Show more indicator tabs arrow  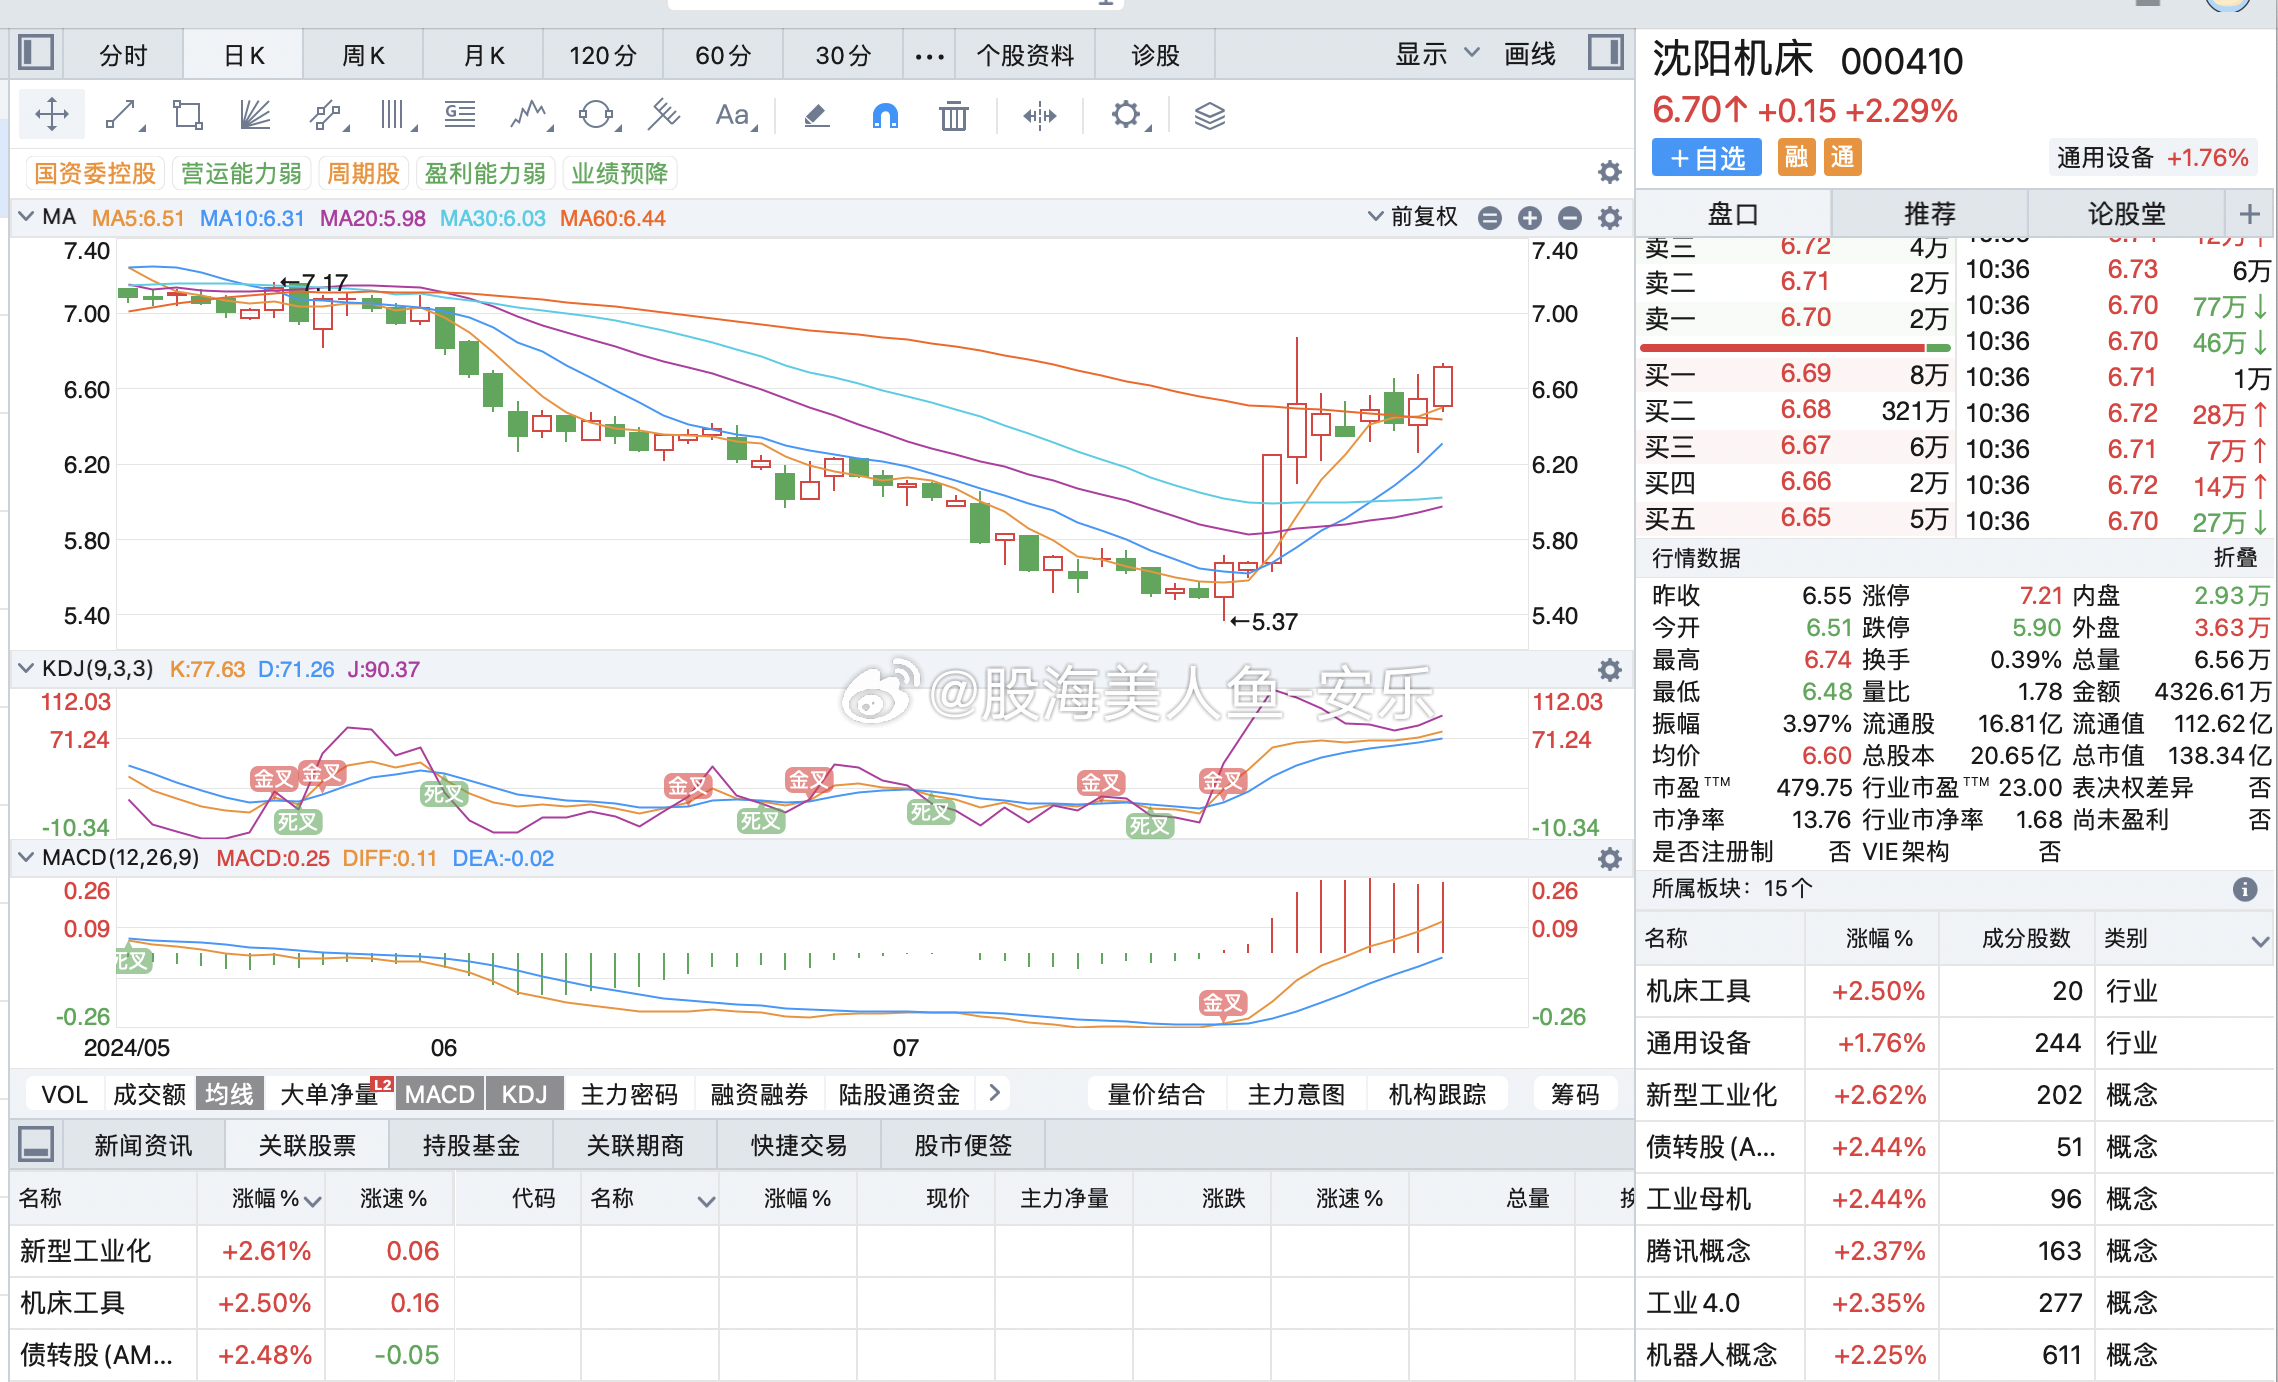click(994, 1093)
